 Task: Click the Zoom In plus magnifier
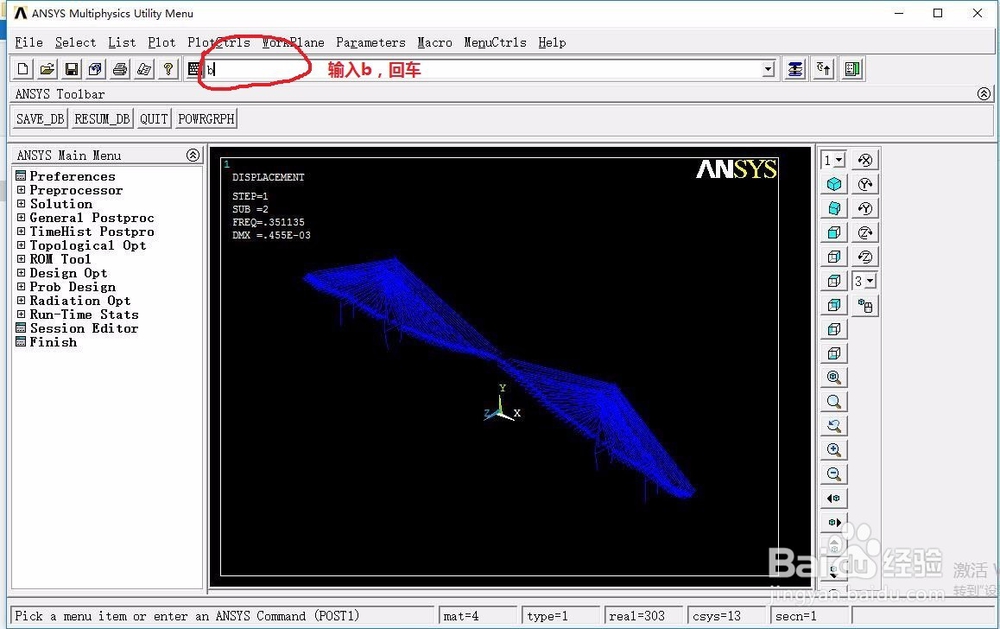(x=834, y=450)
